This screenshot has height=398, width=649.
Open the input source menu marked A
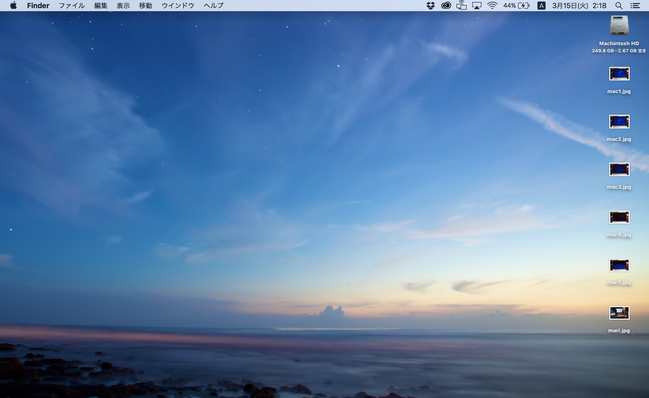point(541,5)
